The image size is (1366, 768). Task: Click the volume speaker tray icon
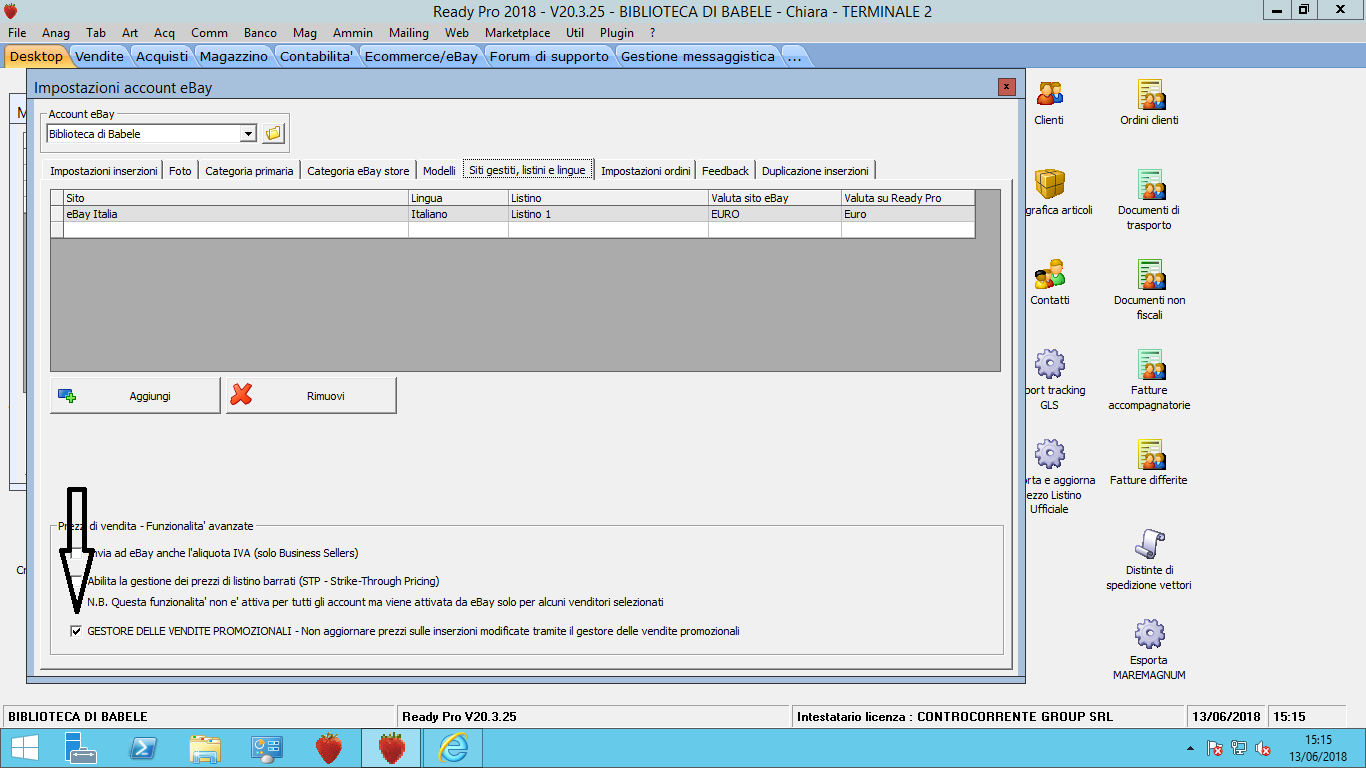[1263, 748]
